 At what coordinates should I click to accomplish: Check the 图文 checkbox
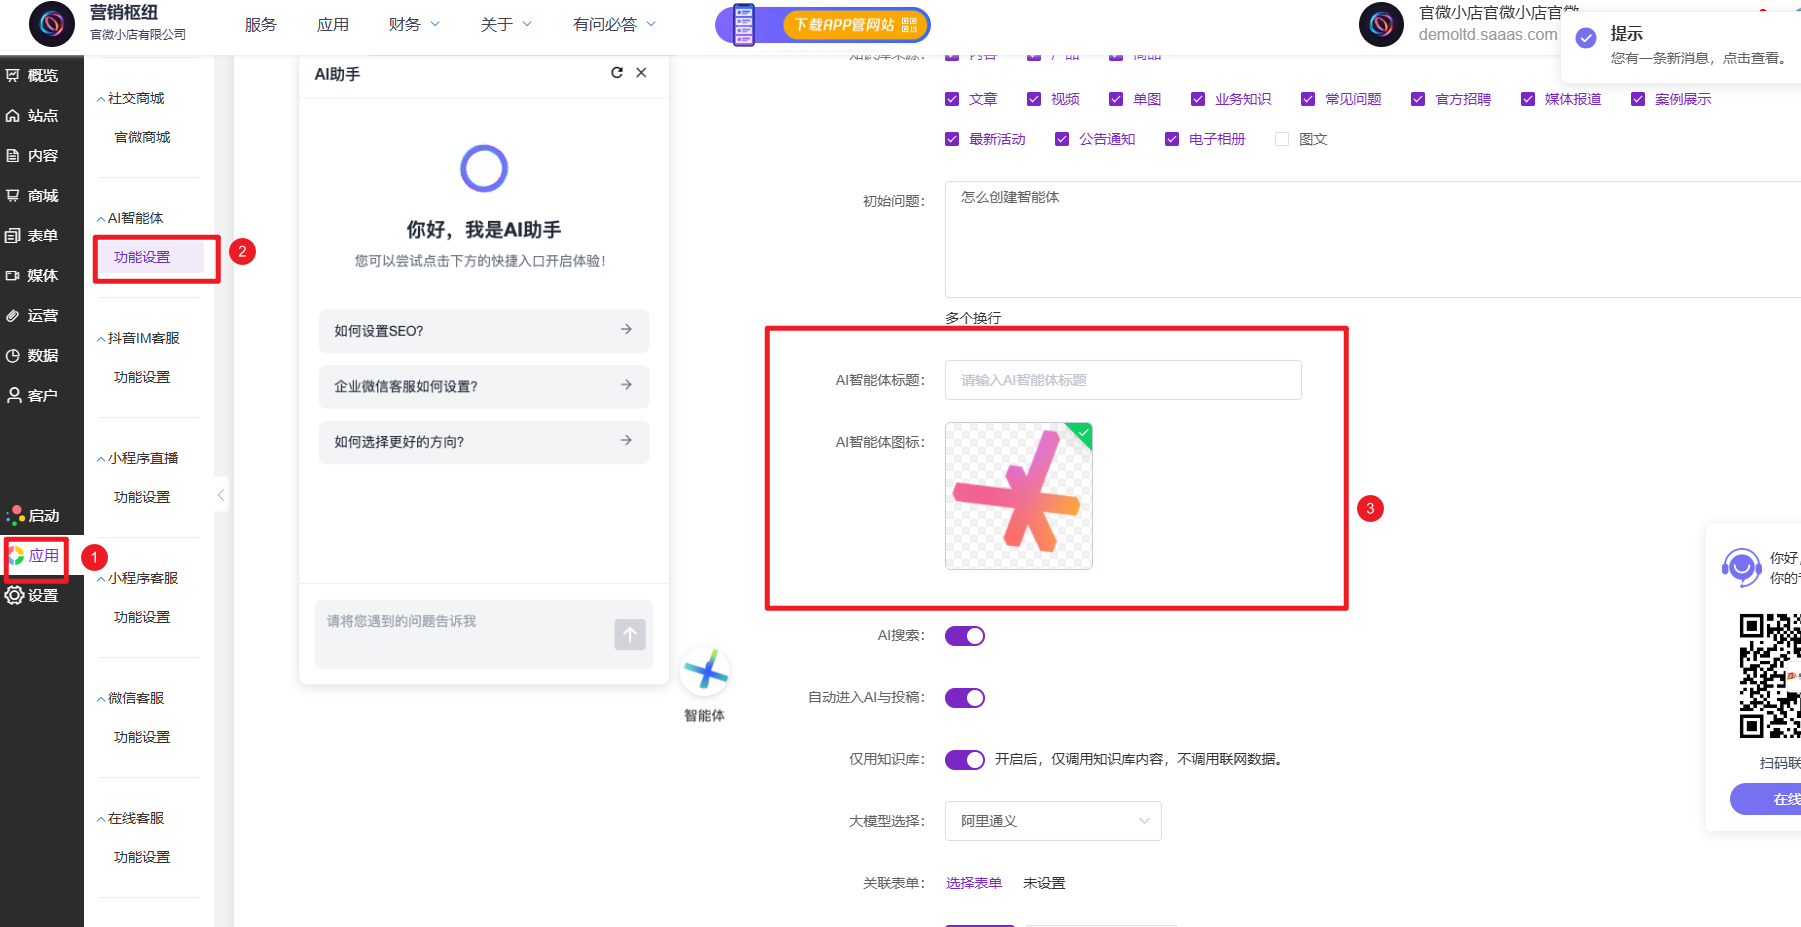point(1282,139)
